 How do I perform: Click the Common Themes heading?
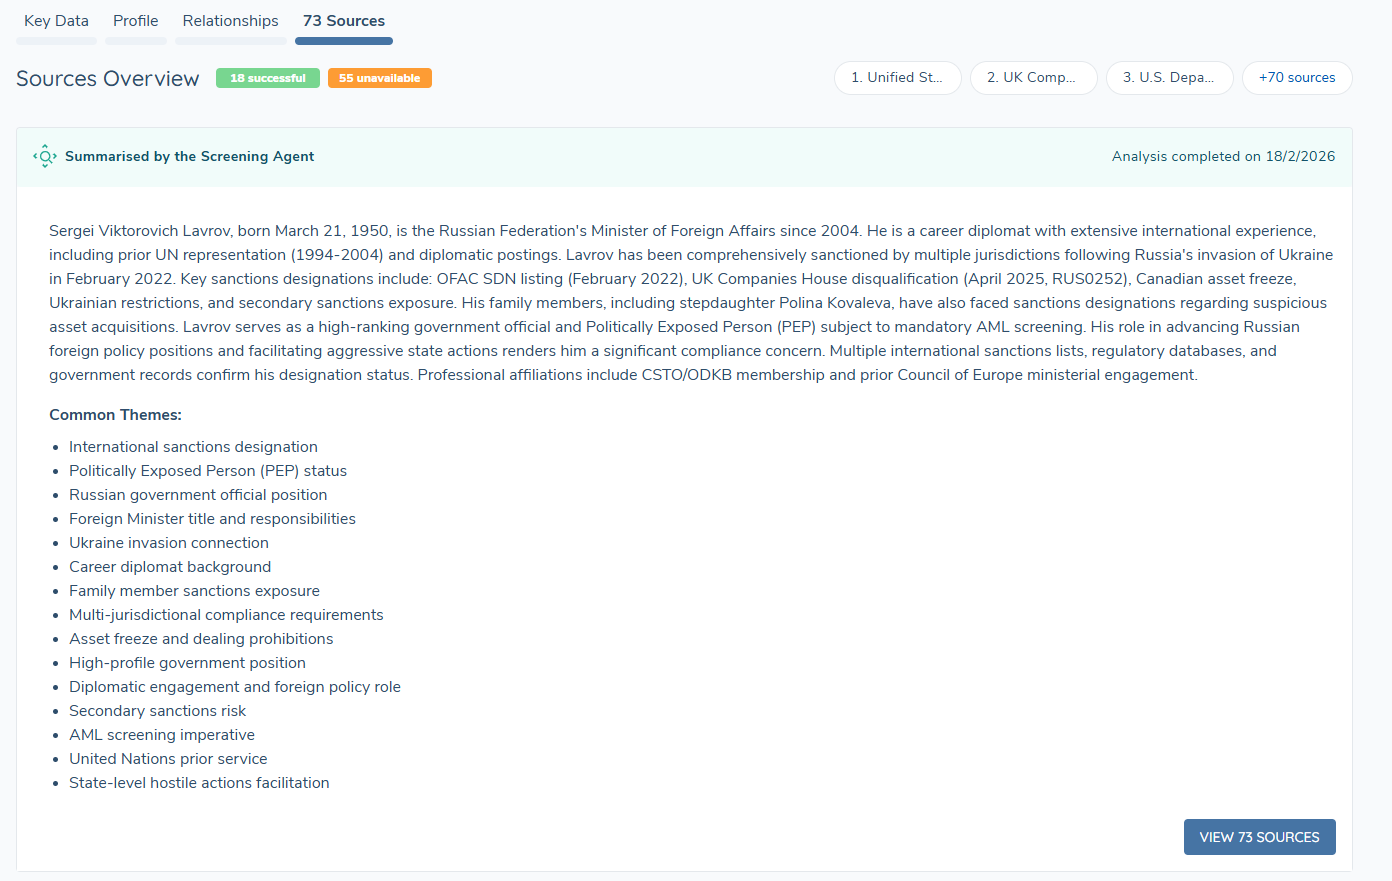[115, 415]
